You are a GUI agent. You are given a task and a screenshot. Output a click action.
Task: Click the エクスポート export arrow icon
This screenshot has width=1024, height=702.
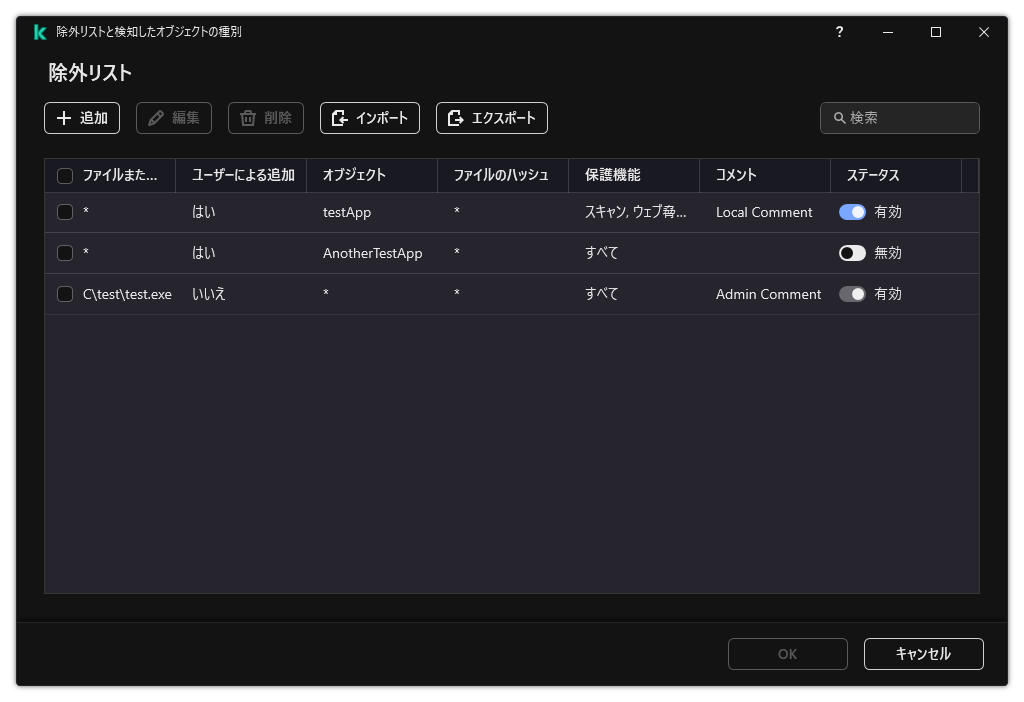[x=454, y=118]
